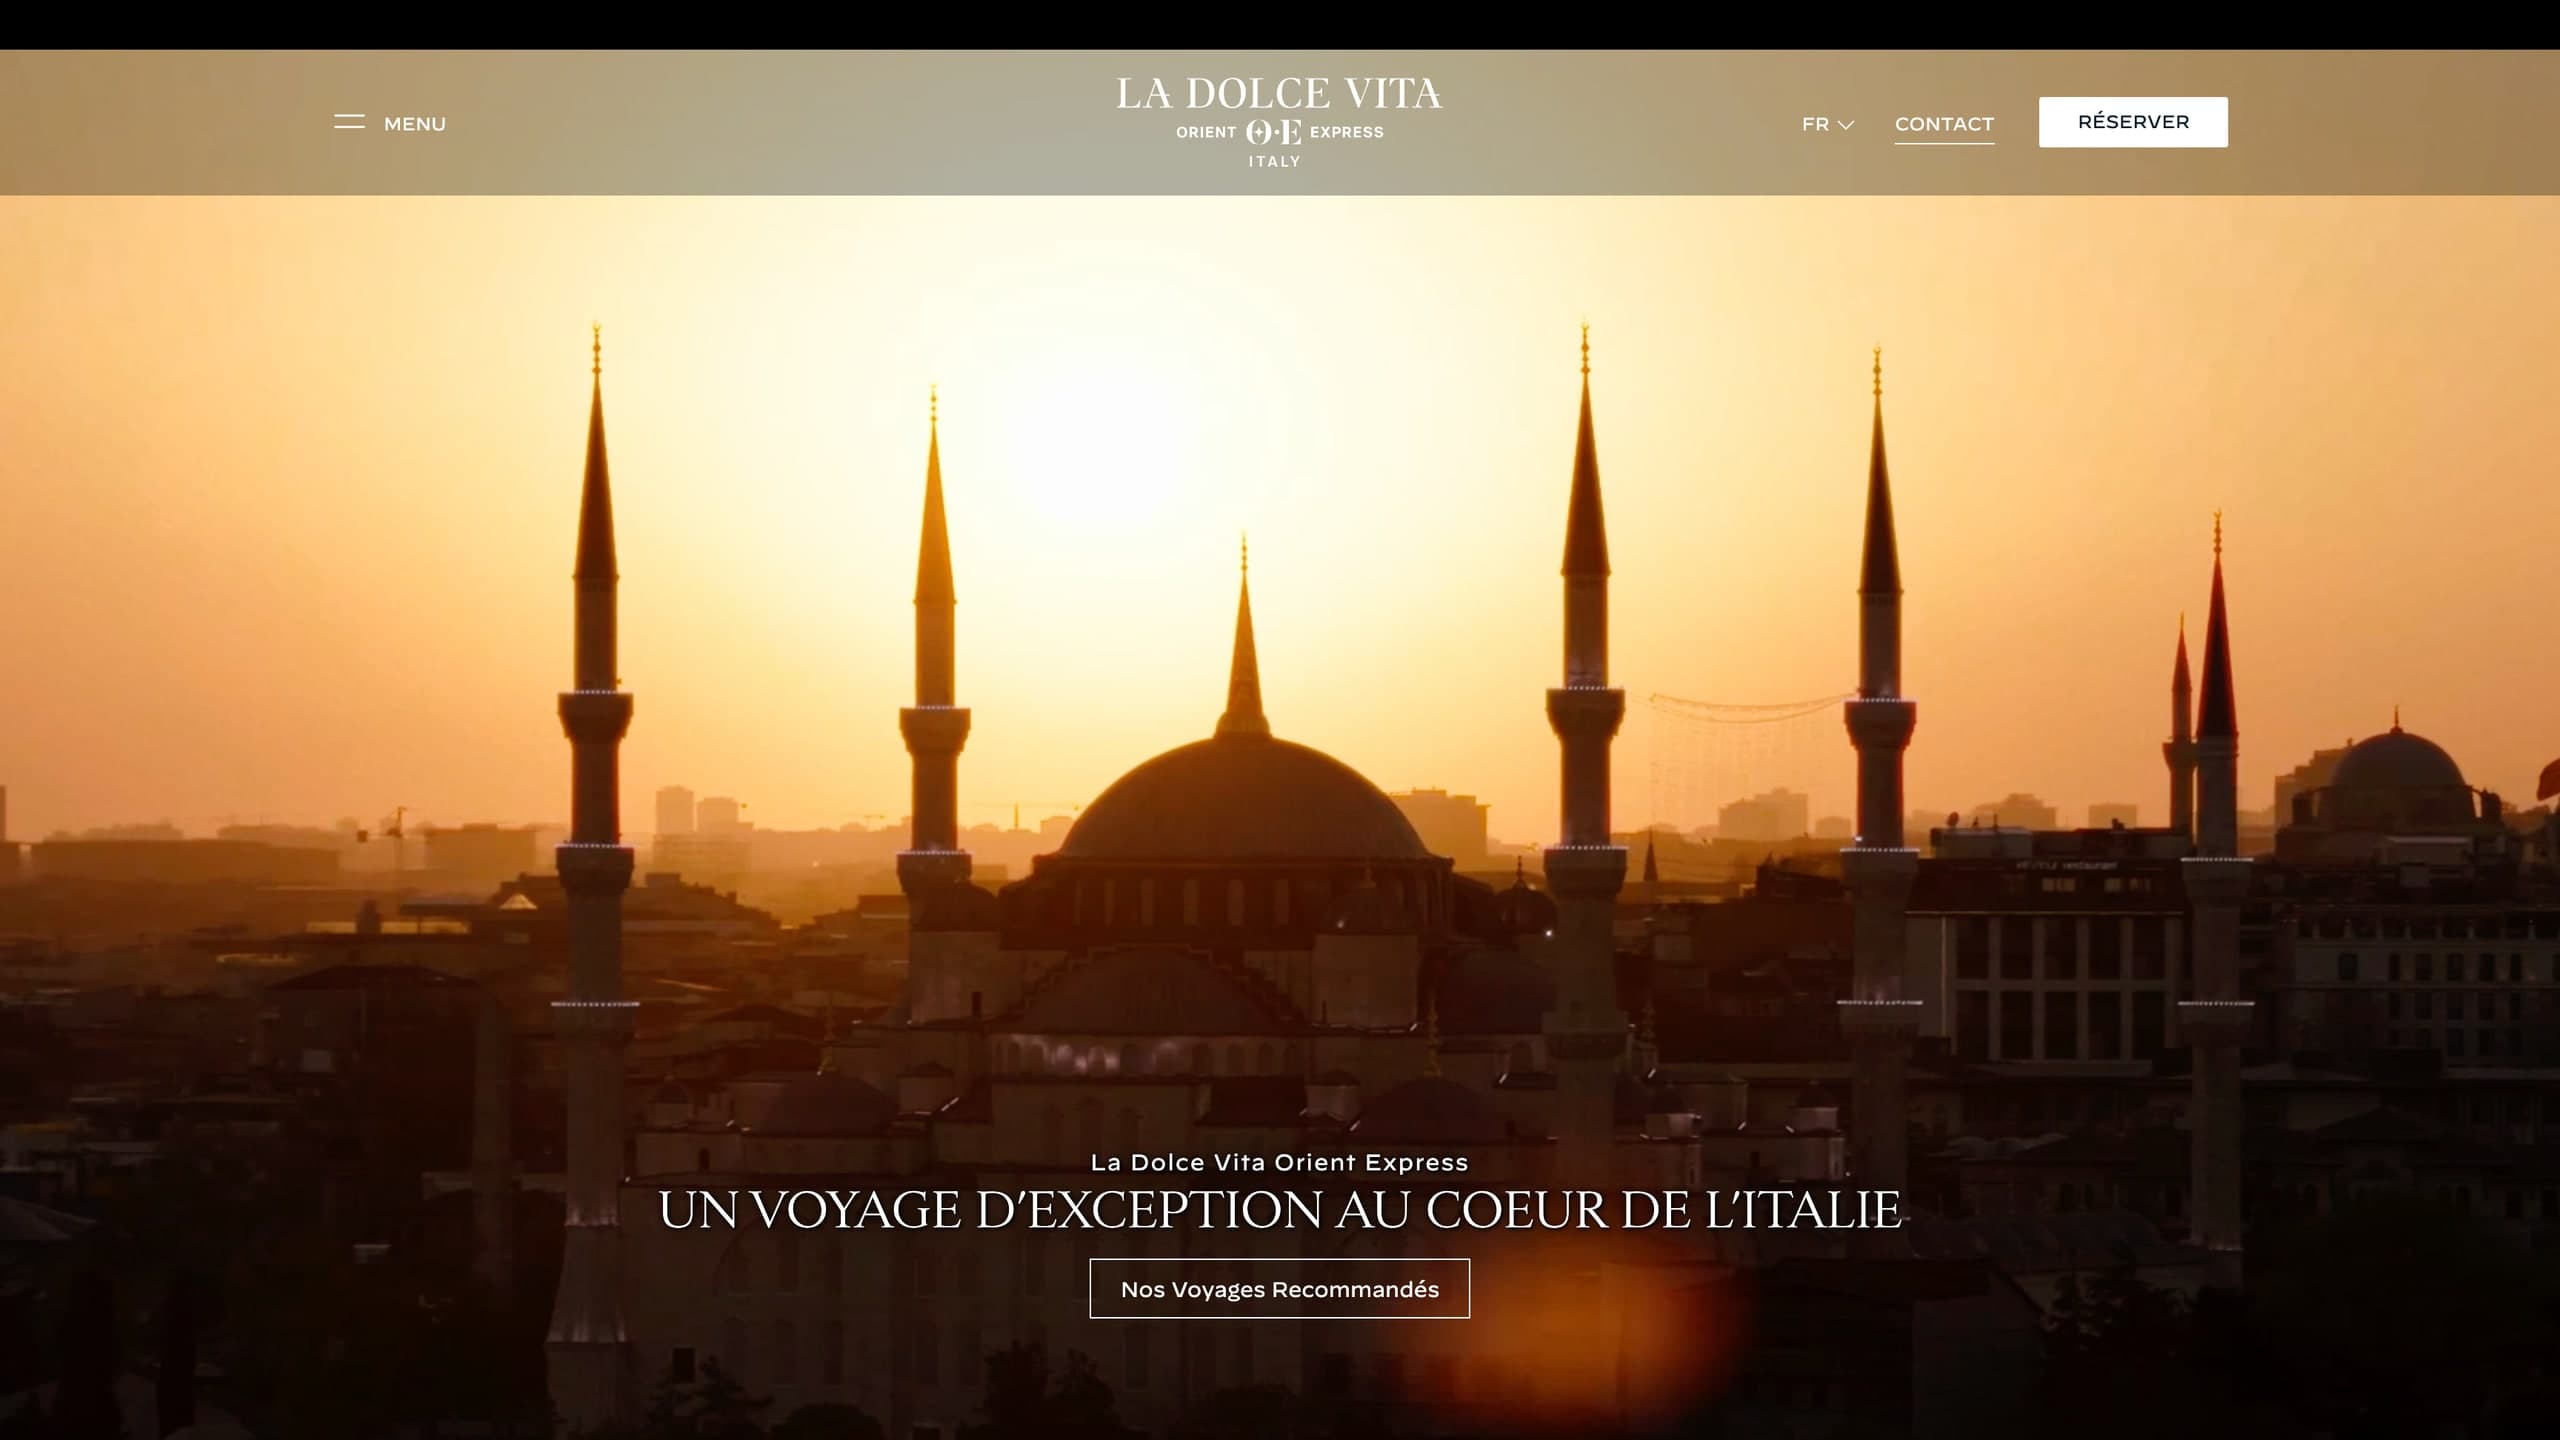Open the hamburger menu icon
The width and height of the screenshot is (2560, 1440).
tap(349, 122)
